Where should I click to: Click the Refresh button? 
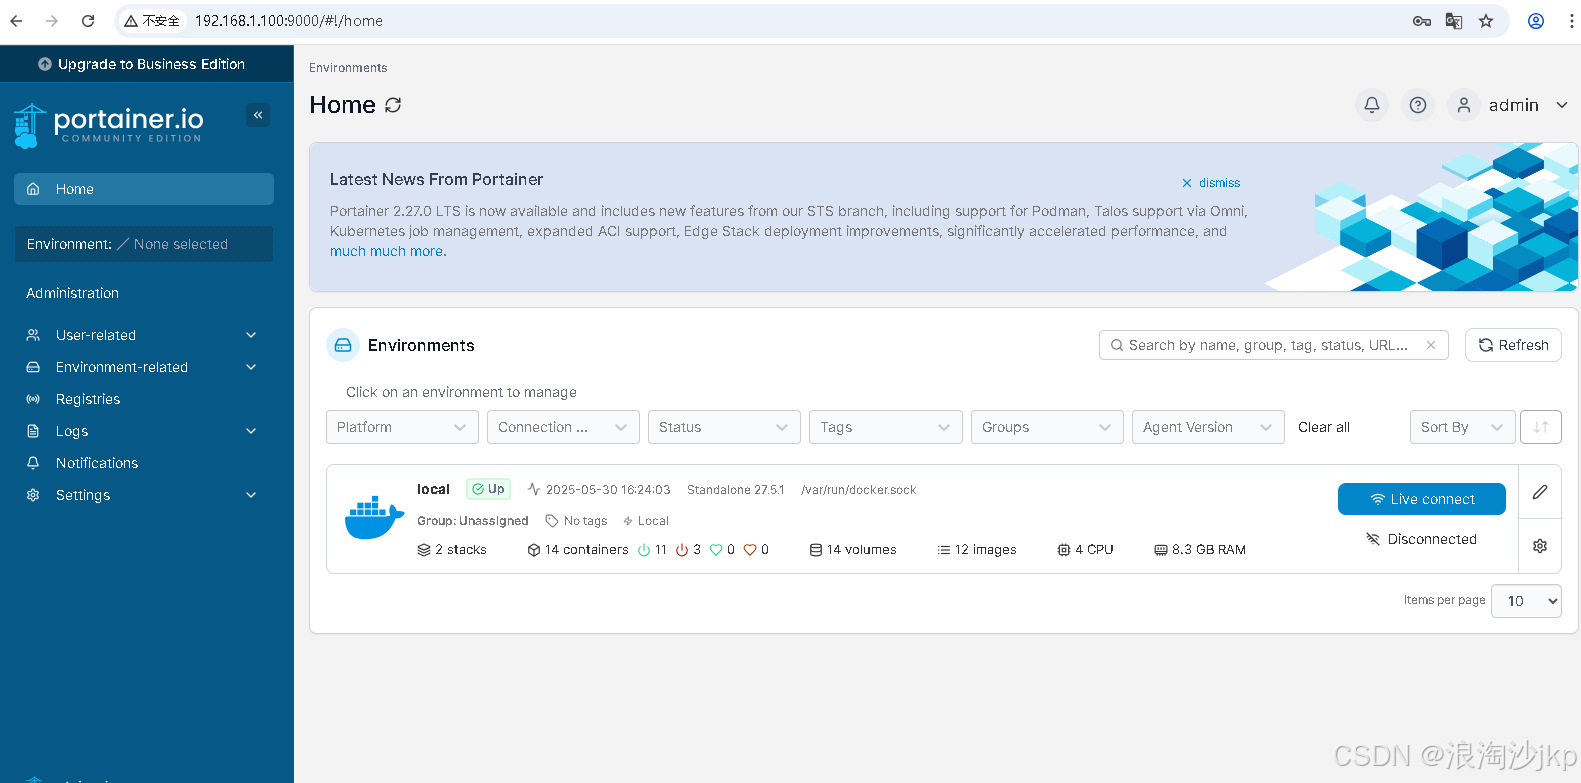(x=1513, y=345)
